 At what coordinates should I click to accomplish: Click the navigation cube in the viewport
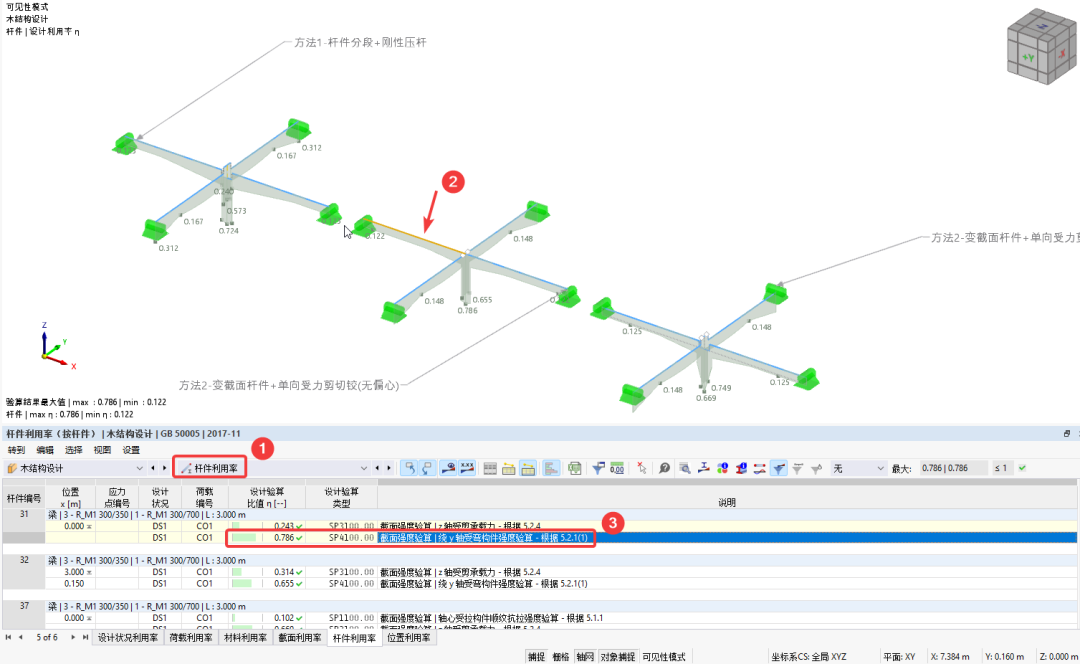pyautogui.click(x=1041, y=47)
